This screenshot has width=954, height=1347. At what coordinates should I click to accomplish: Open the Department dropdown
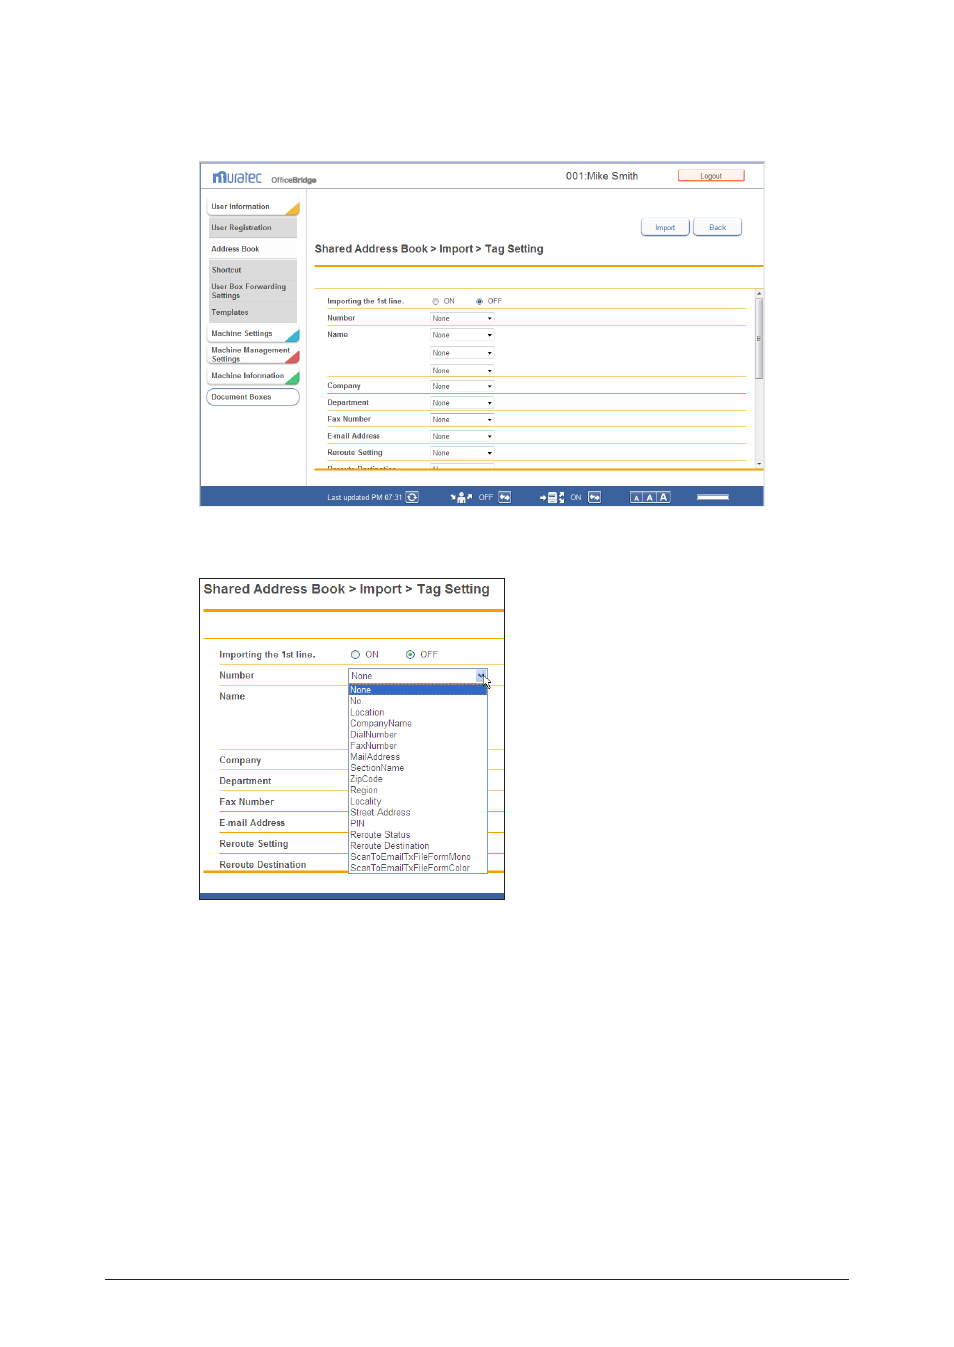coord(462,403)
